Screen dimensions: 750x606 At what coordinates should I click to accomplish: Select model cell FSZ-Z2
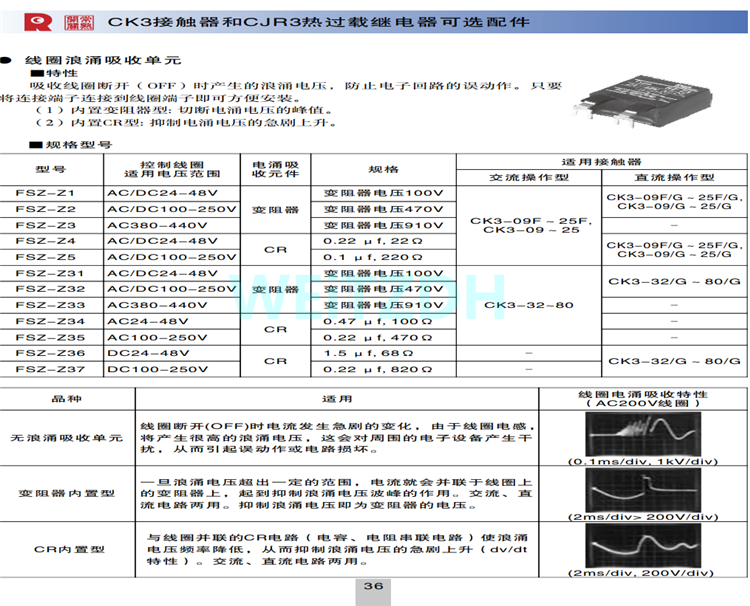(x=45, y=209)
